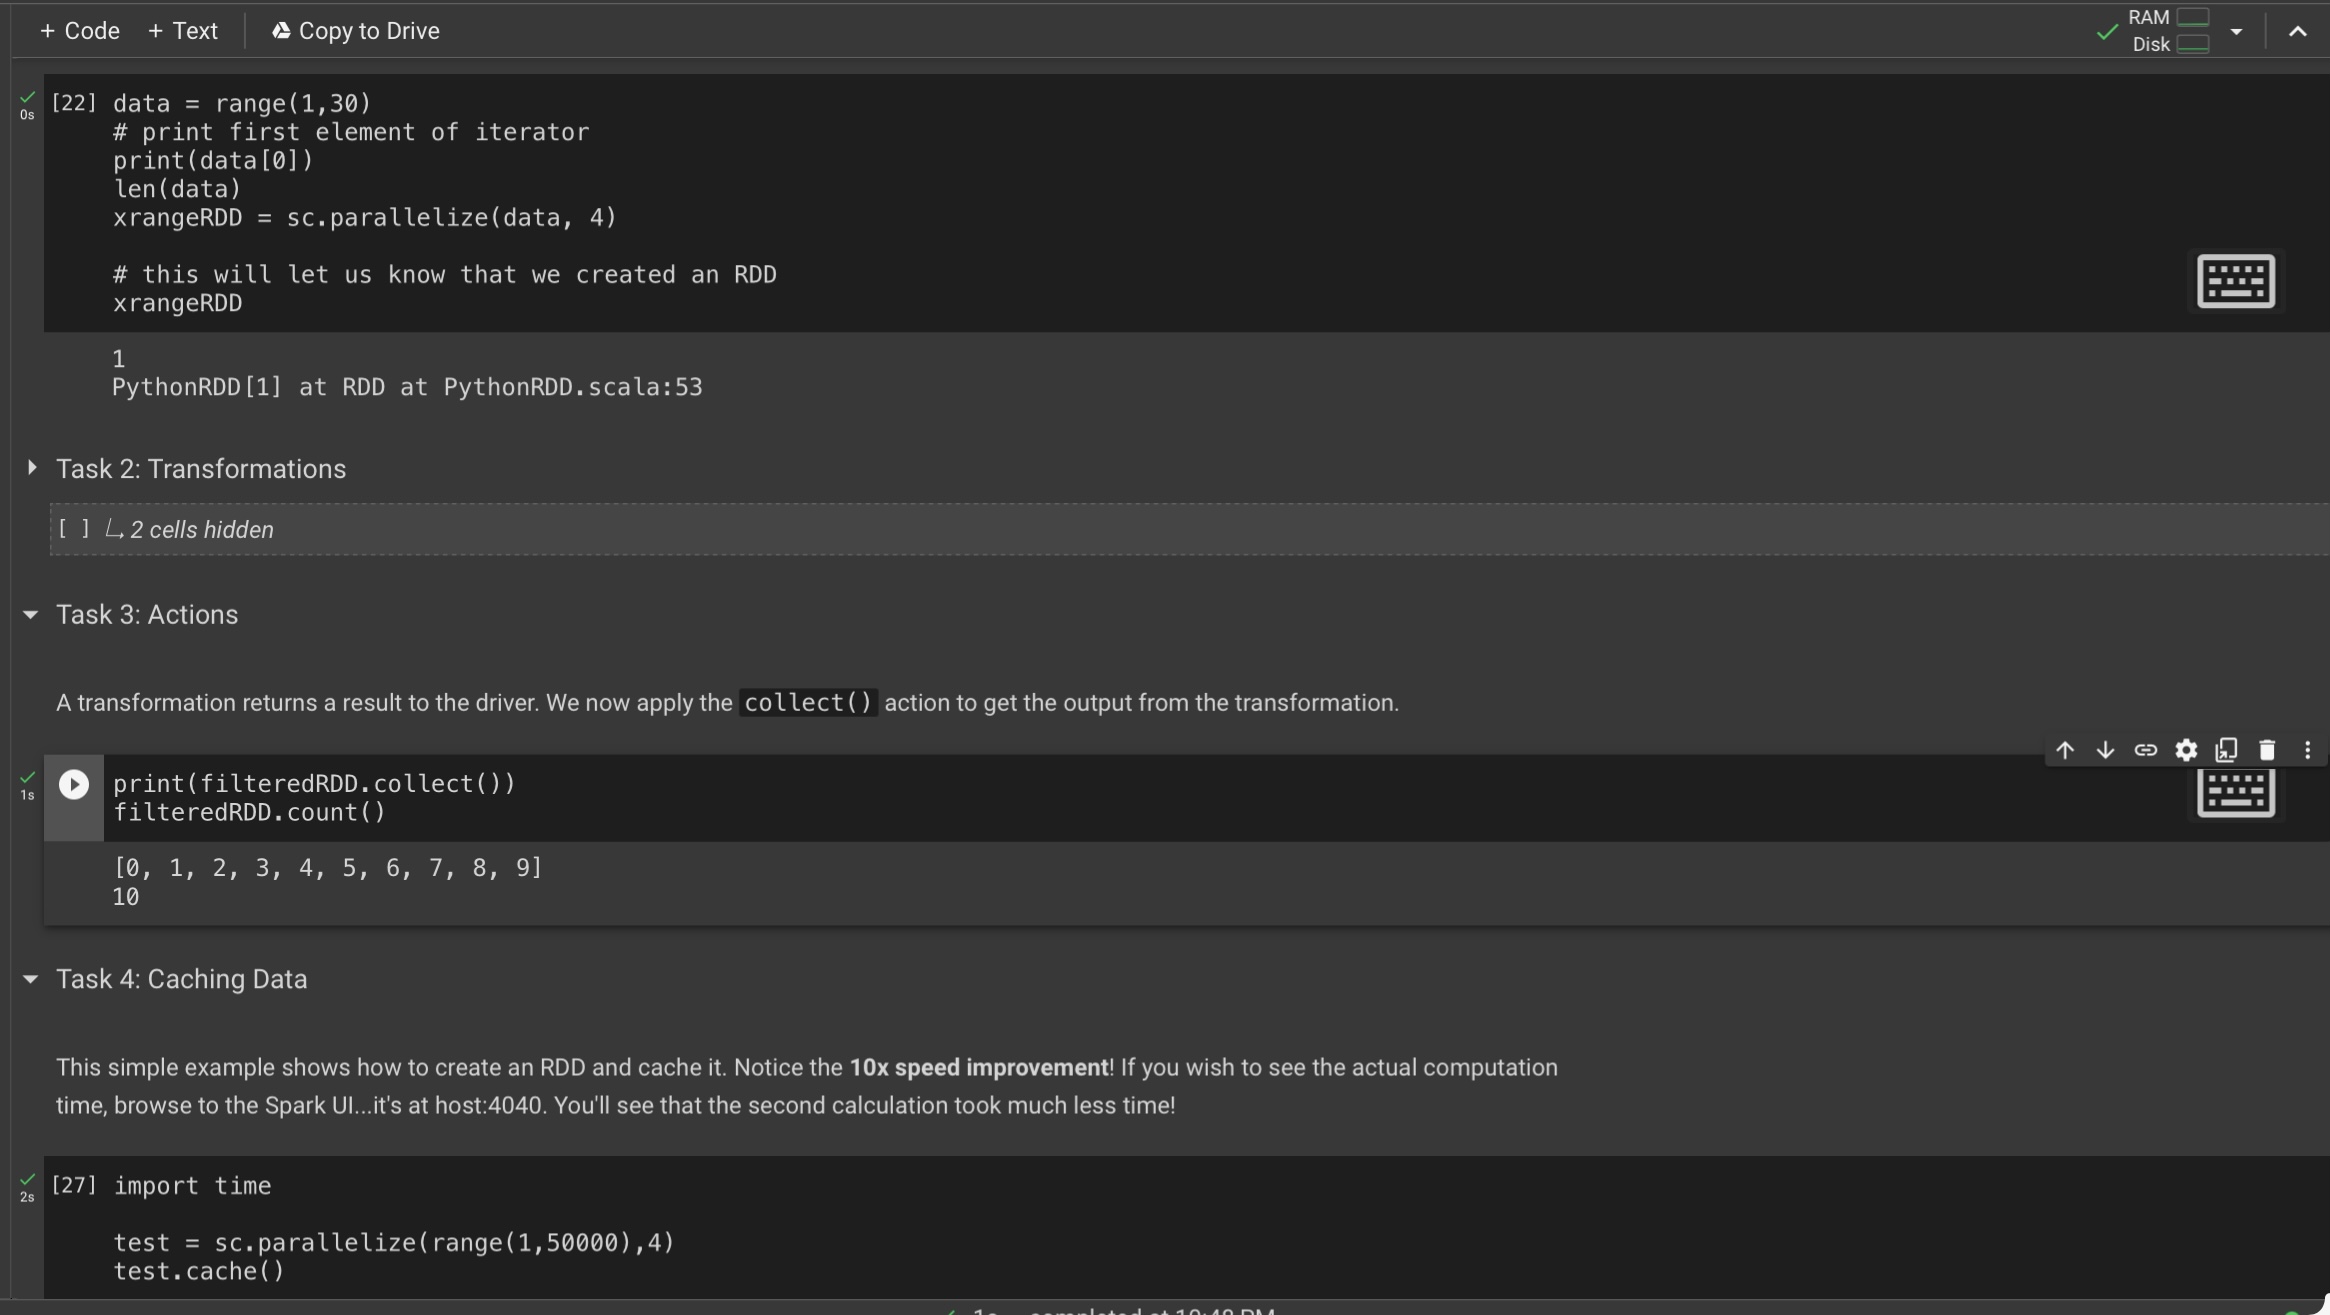Collapse the Task 4: Caching Data section
The image size is (2330, 1315).
pyautogui.click(x=29, y=980)
